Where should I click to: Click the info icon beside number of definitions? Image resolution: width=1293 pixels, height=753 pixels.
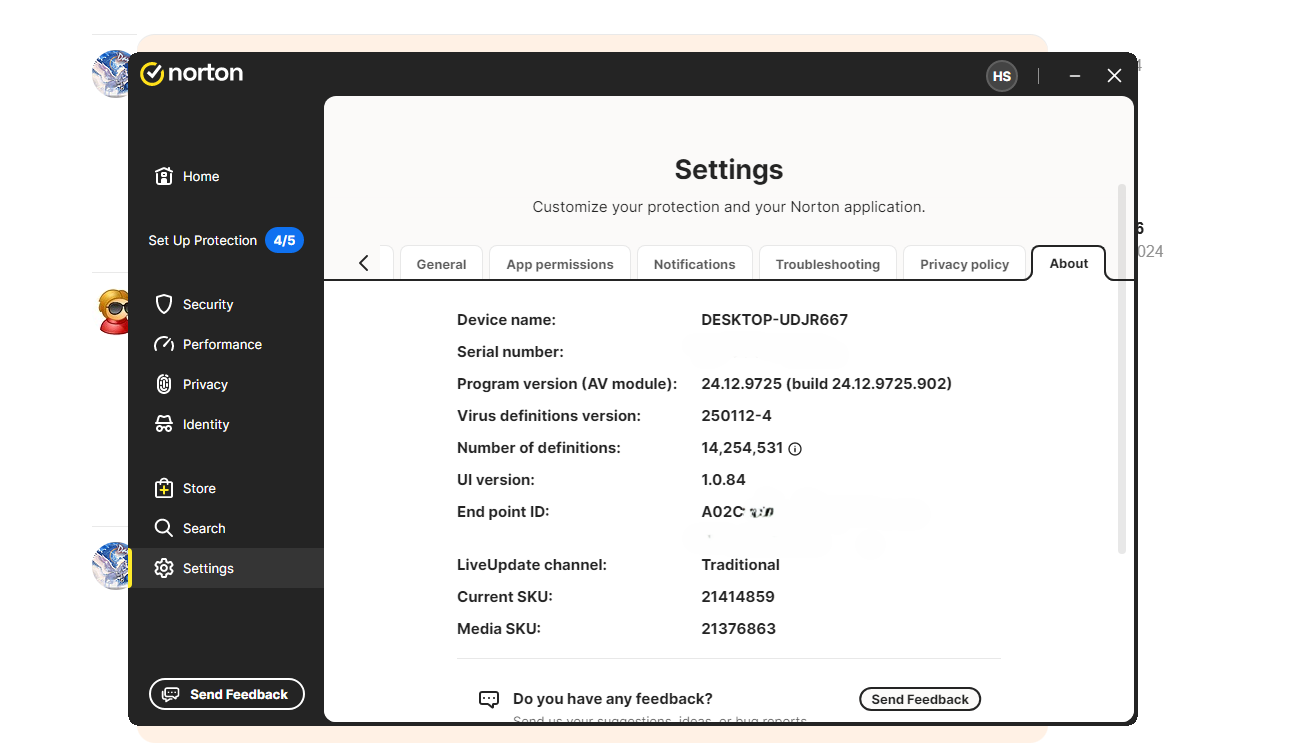click(795, 449)
